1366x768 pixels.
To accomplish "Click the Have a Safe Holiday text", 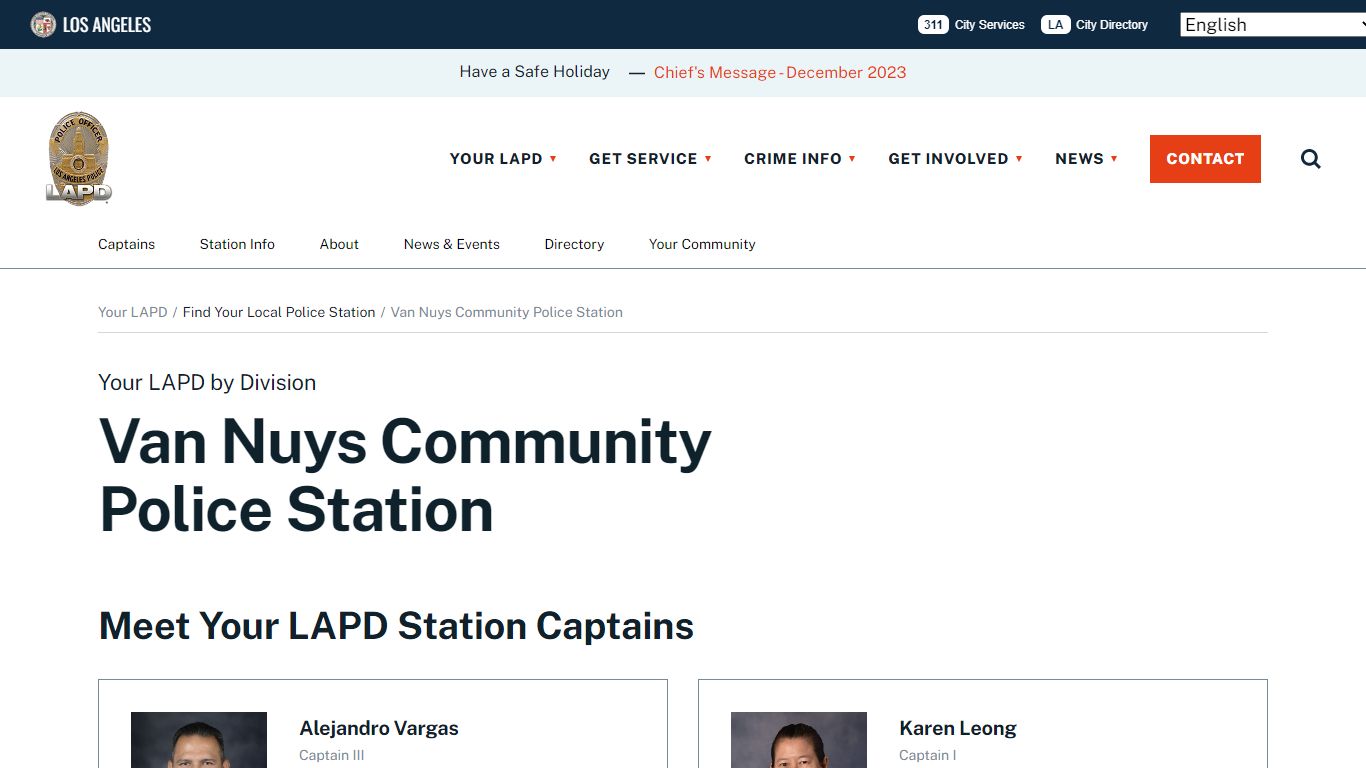I will click(x=534, y=72).
